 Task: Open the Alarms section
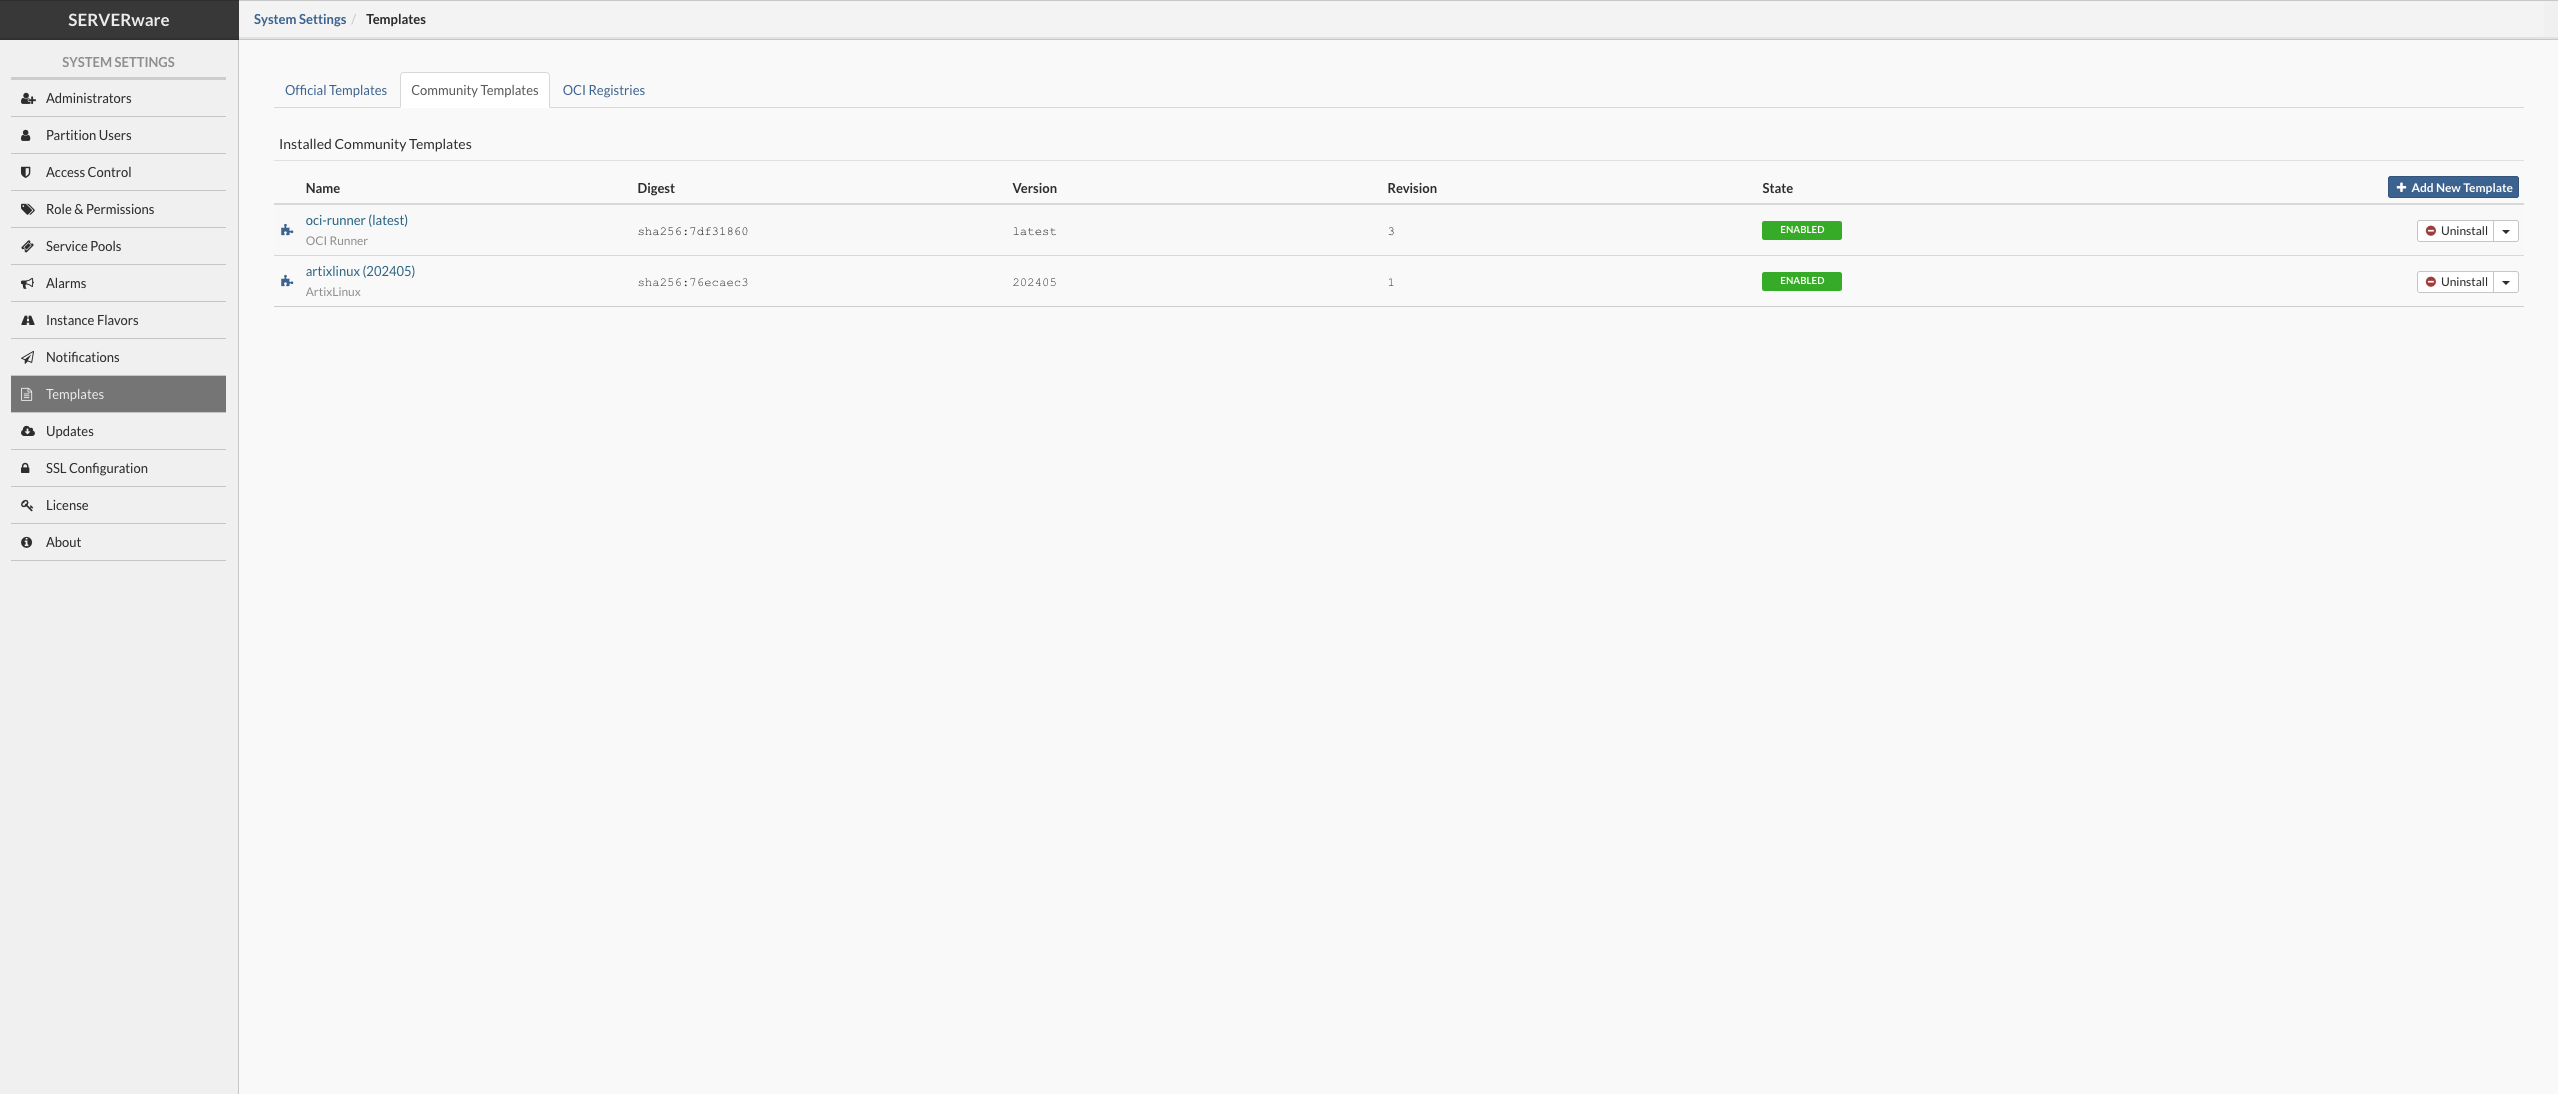[x=118, y=283]
